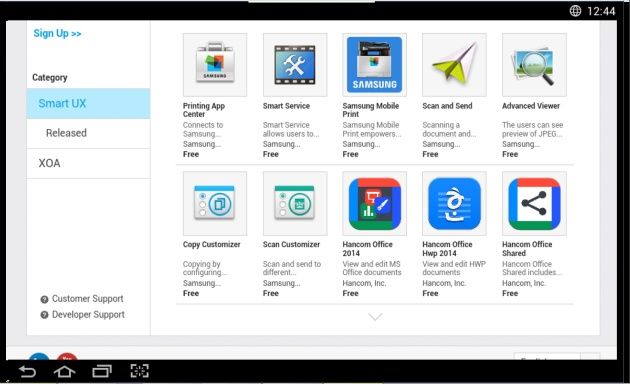Open the recent apps button
Viewport: 630px width, 384px height.
coord(102,372)
